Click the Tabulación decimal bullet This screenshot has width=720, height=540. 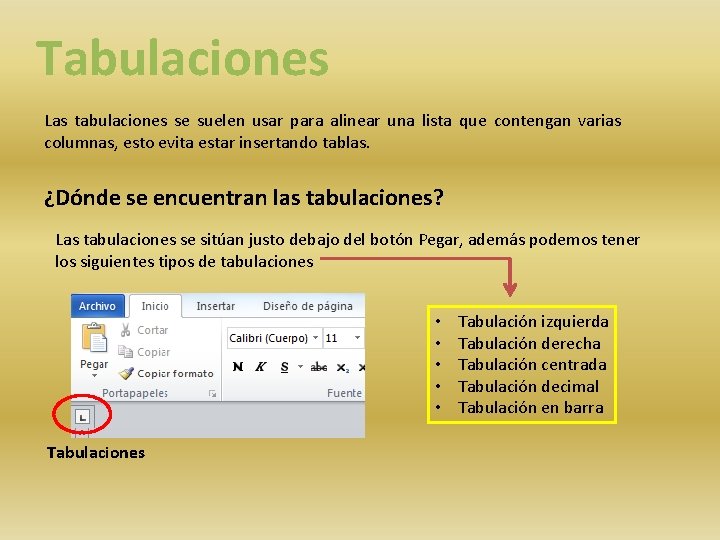(x=529, y=387)
